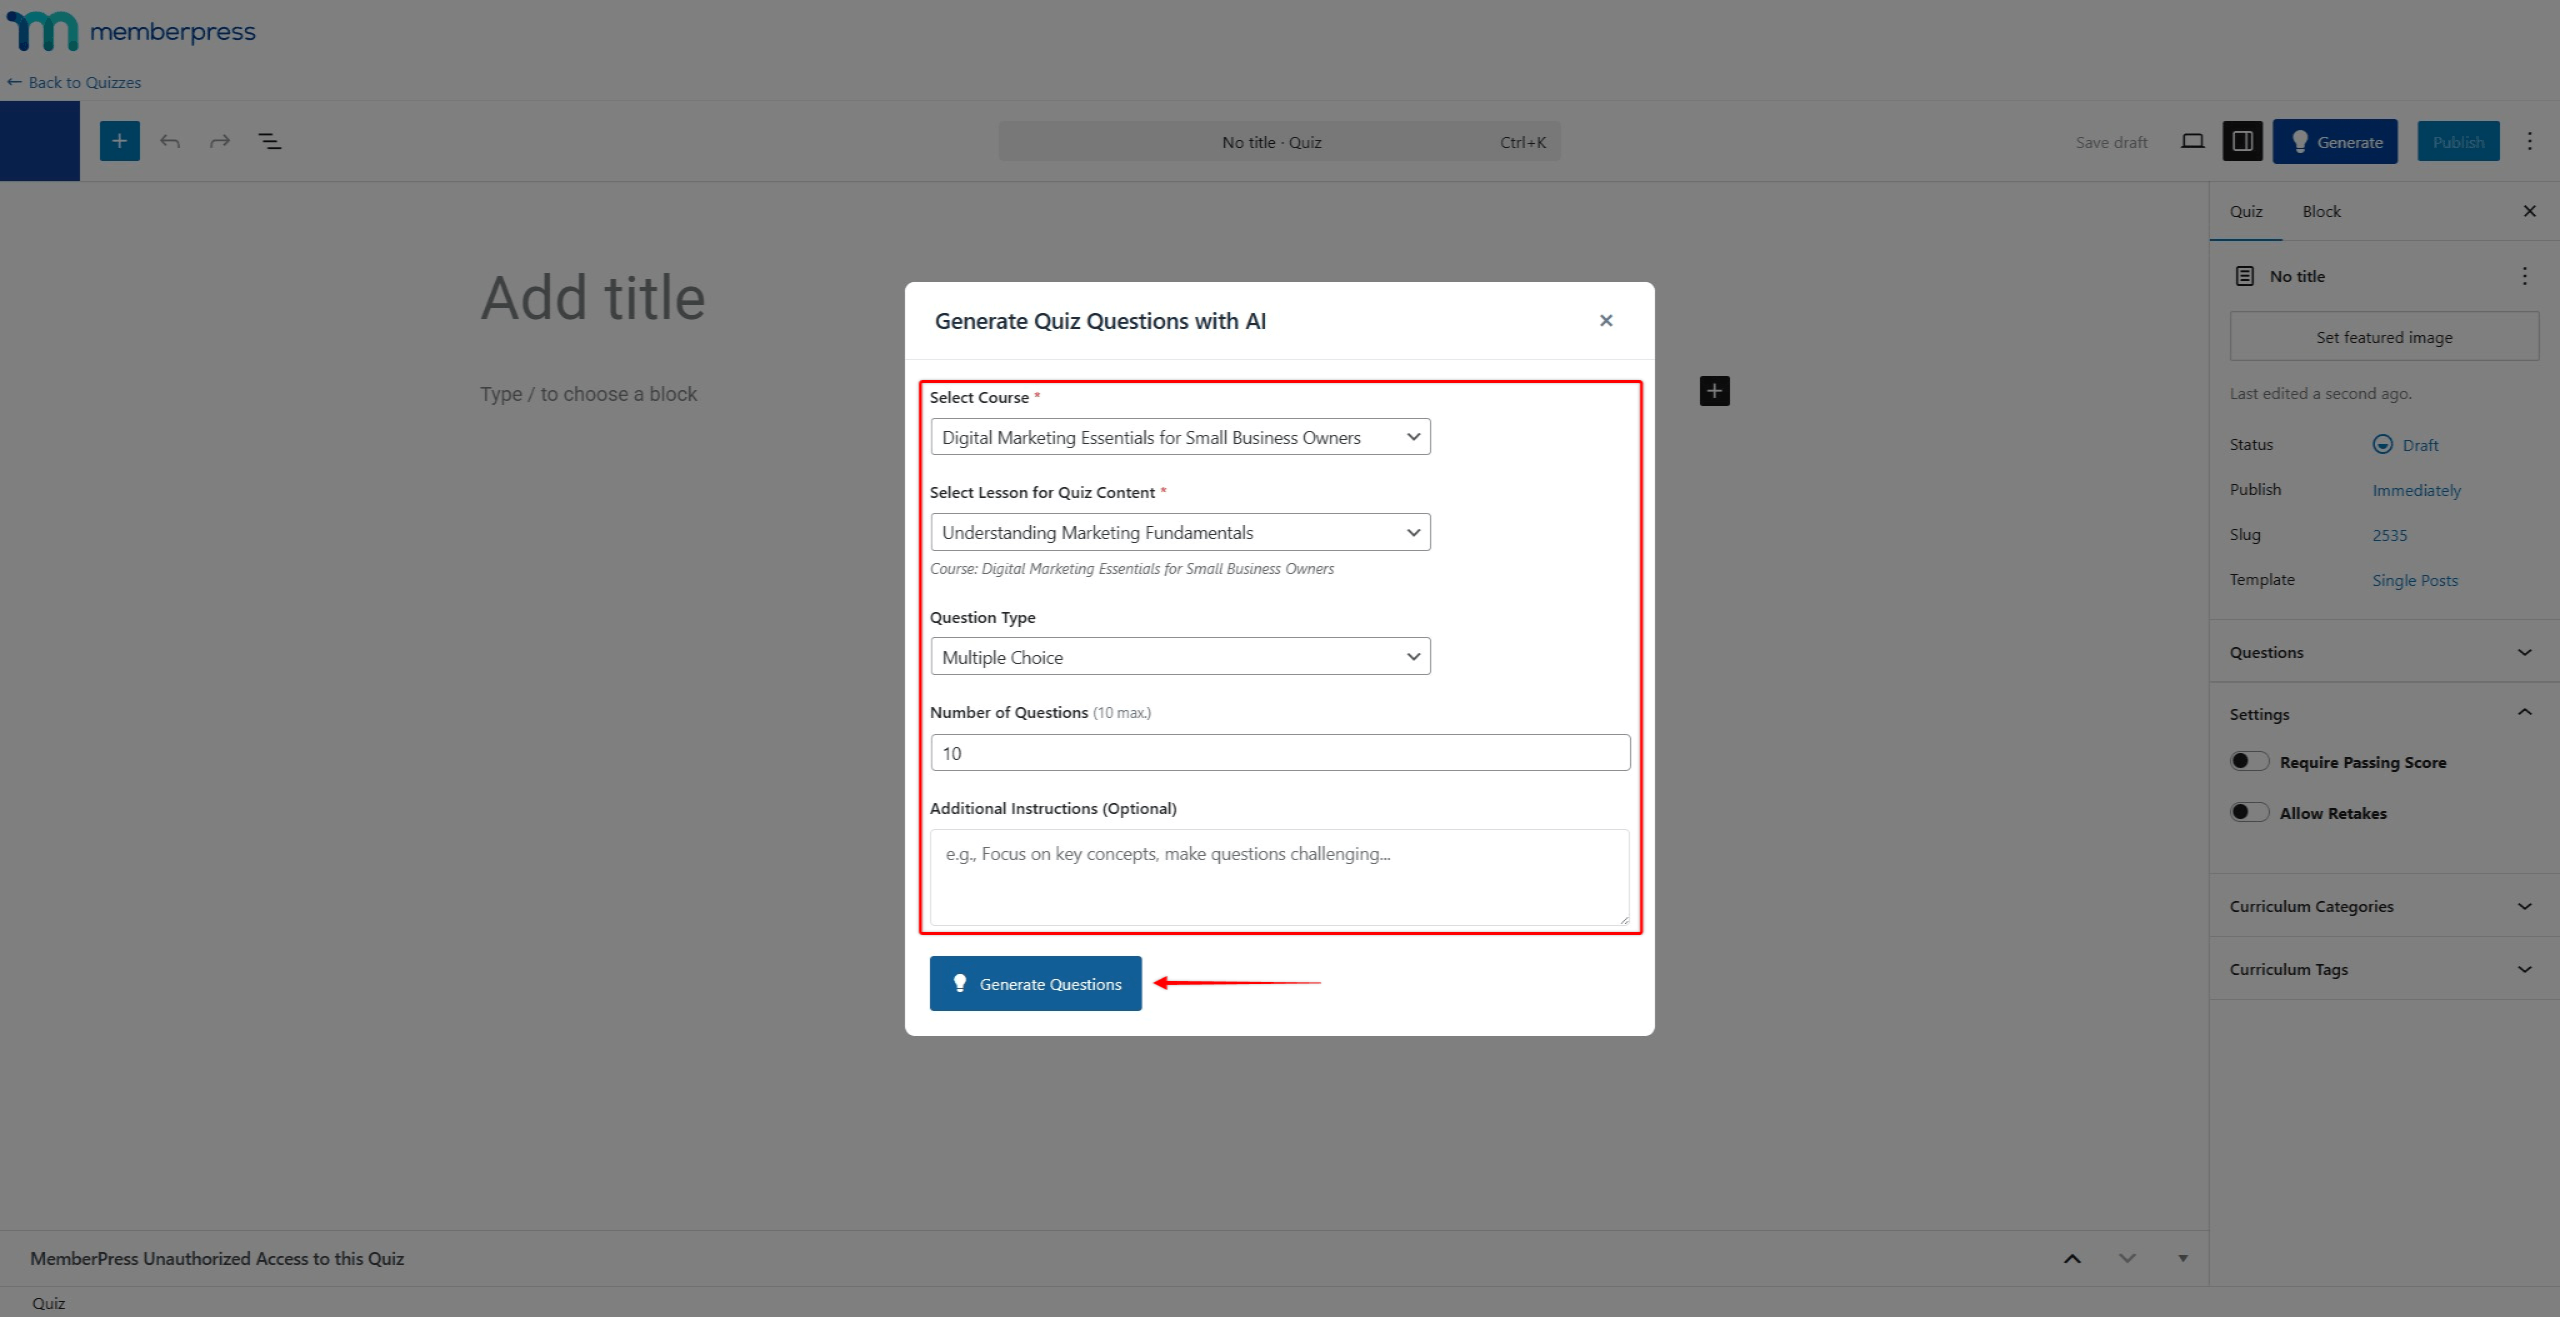The height and width of the screenshot is (1317, 2560).
Task: Select the Quiz tab
Action: 2246,211
